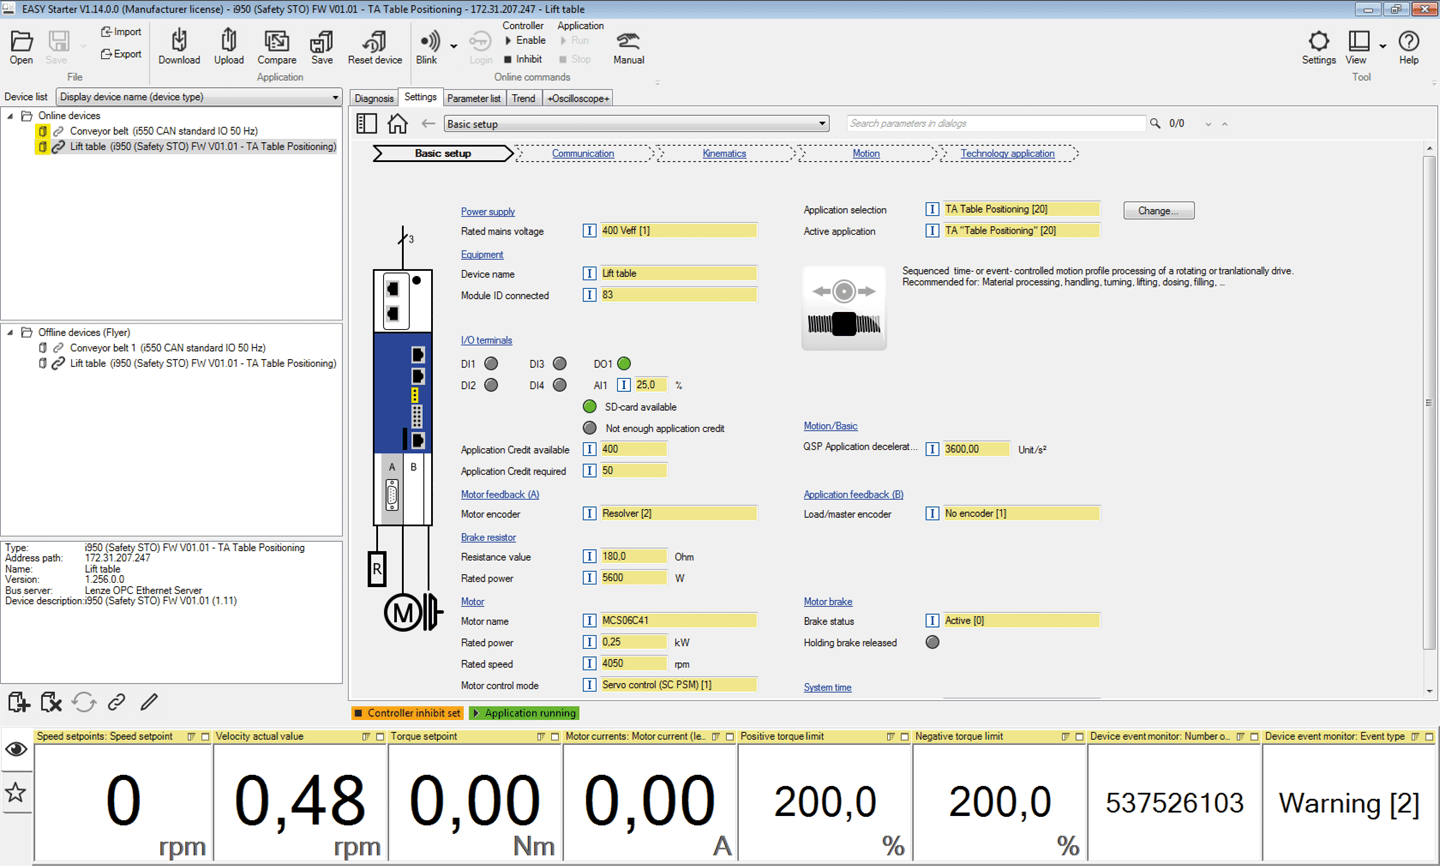This screenshot has width=1440, height=866.
Task: Collapse the Online devices tree node
Action: click(11, 116)
